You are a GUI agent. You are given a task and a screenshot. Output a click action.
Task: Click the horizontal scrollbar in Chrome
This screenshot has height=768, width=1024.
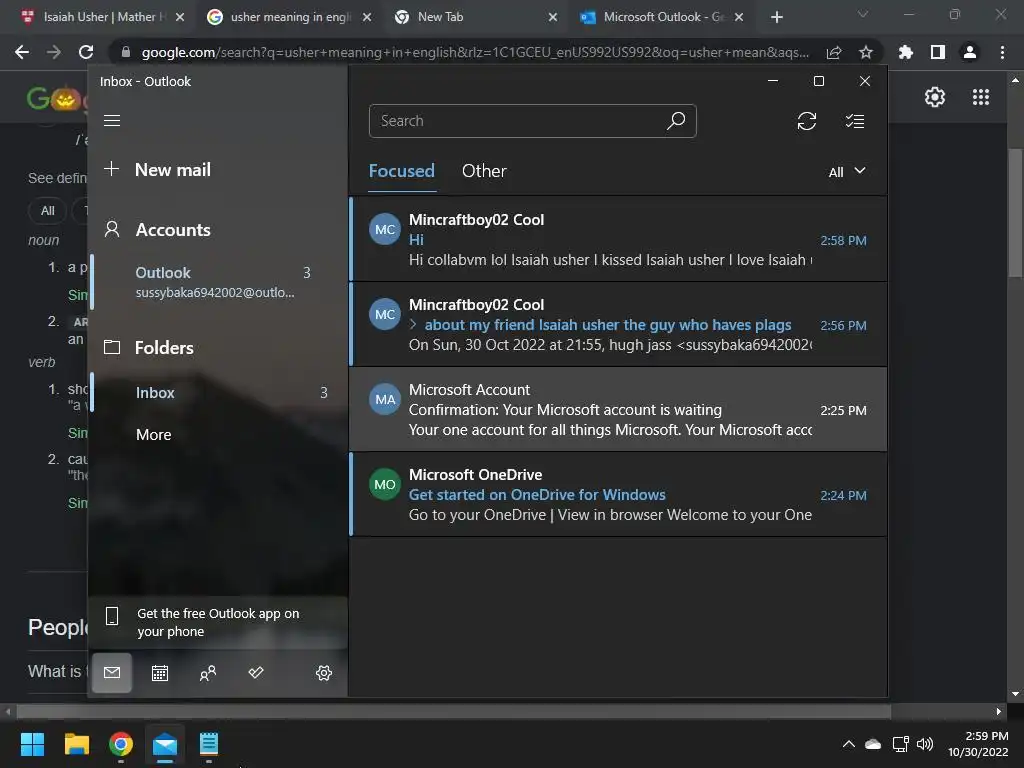click(453, 711)
